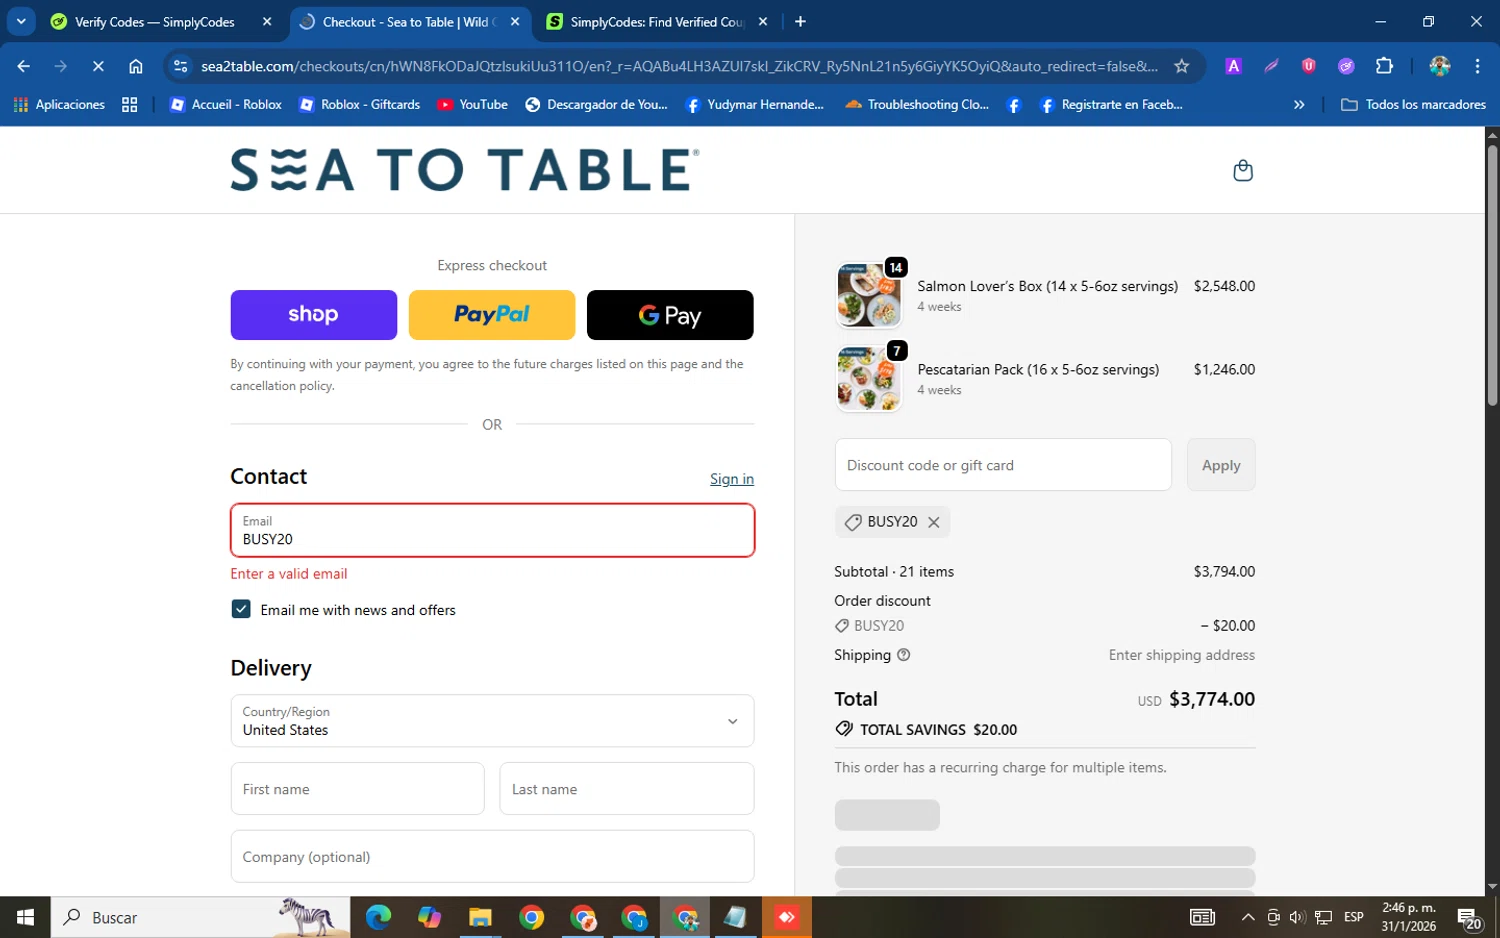Image resolution: width=1500 pixels, height=938 pixels.
Task: Open the Chrome three-dot menu
Action: point(1477,66)
